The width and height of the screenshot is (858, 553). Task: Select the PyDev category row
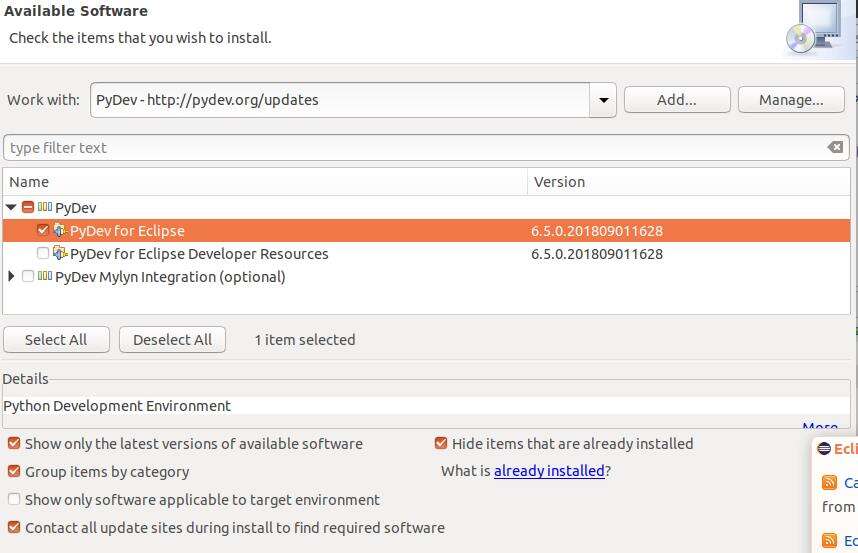click(x=427, y=207)
